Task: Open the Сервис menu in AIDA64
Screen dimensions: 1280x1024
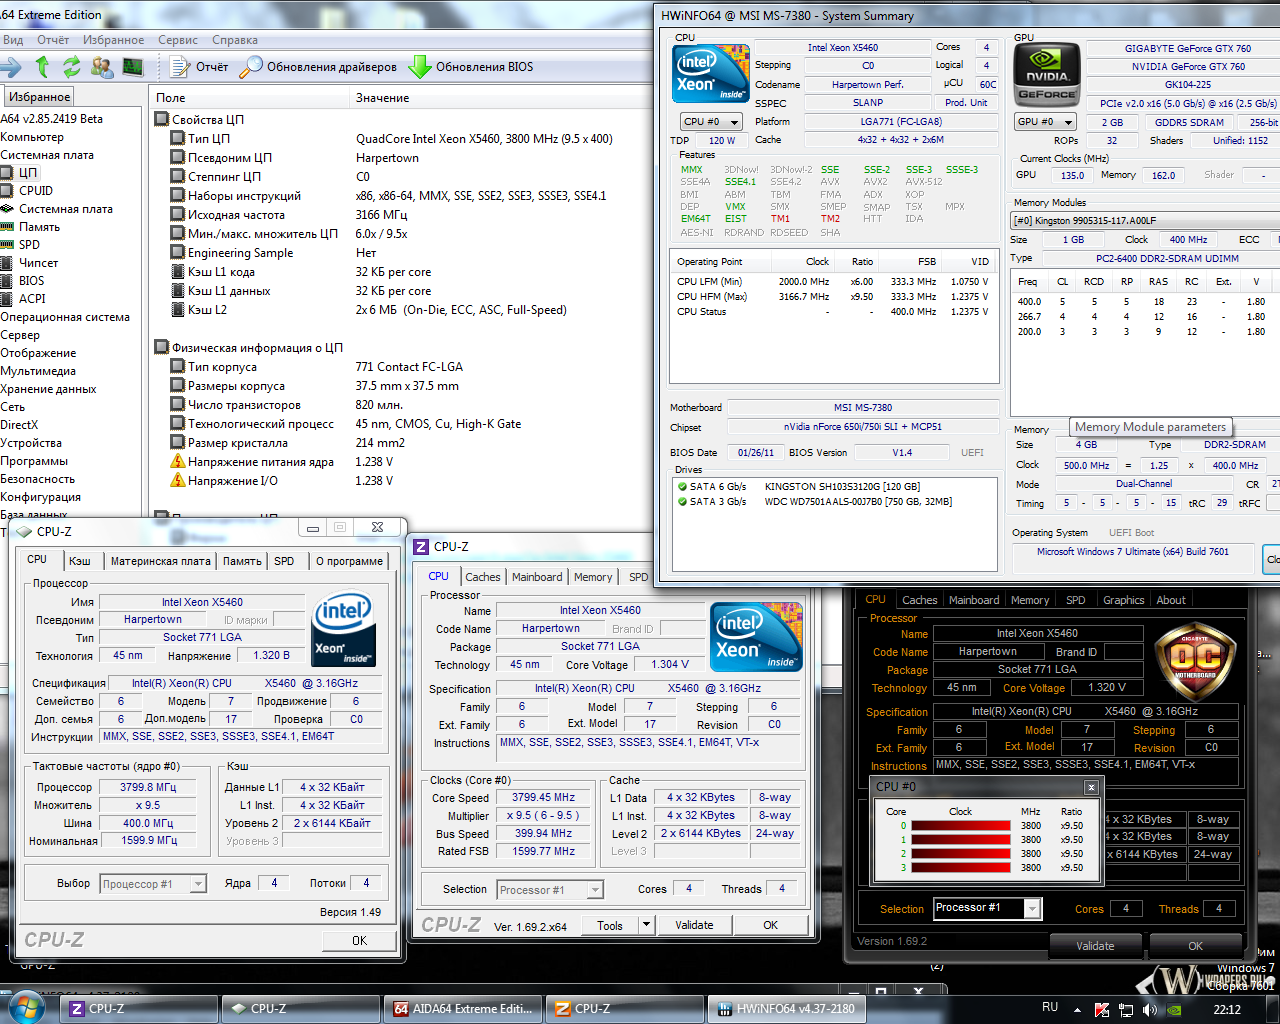Action: pos(178,40)
